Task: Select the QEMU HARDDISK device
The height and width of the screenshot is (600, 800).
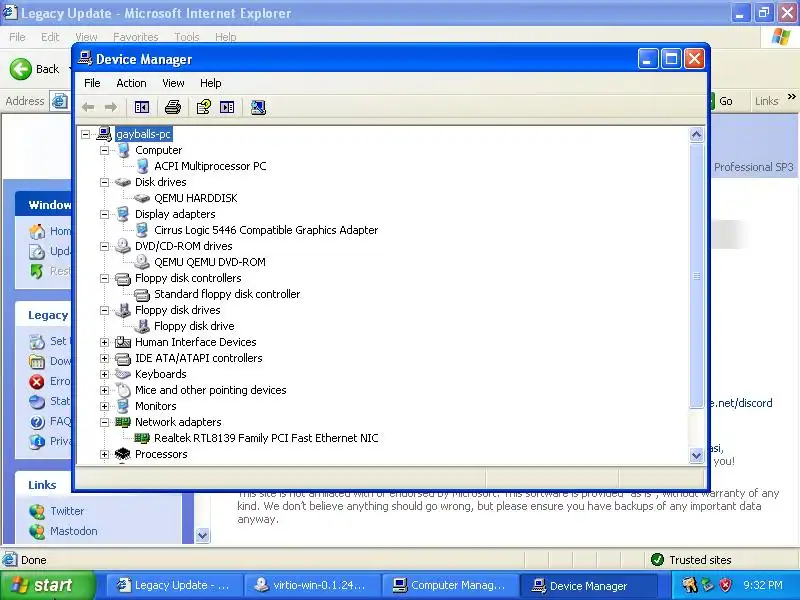Action: point(196,198)
